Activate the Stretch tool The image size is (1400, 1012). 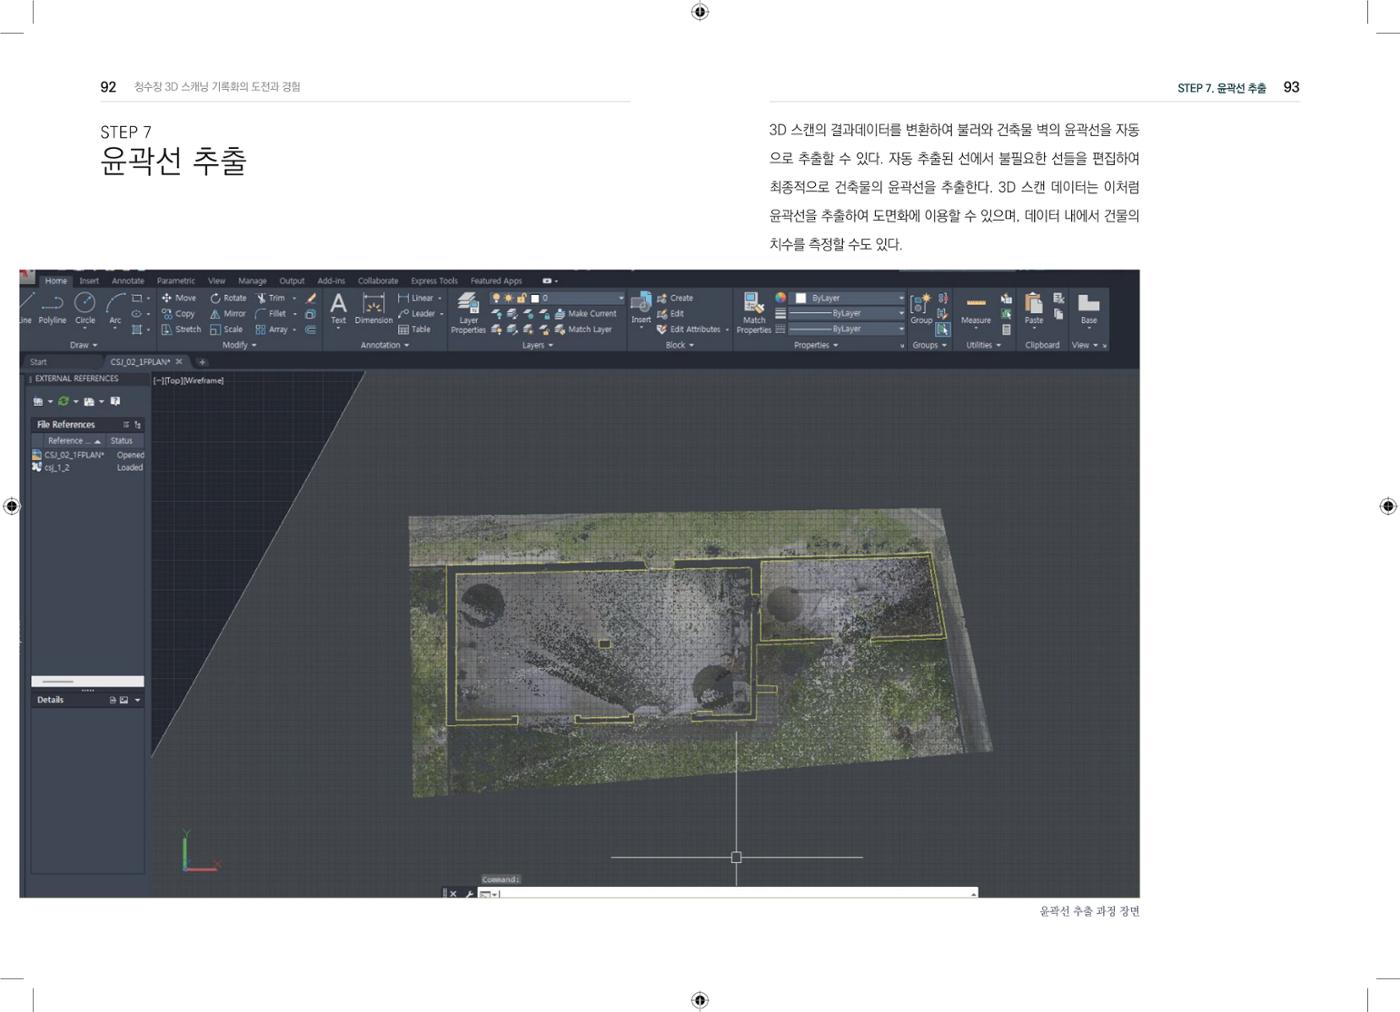181,329
